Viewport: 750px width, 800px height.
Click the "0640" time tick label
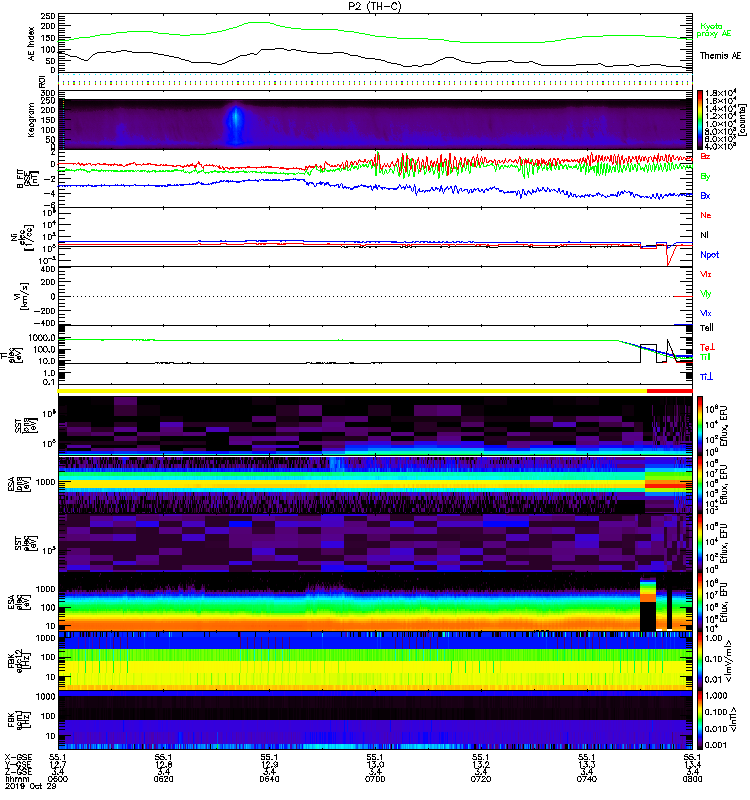pyautogui.click(x=269, y=779)
